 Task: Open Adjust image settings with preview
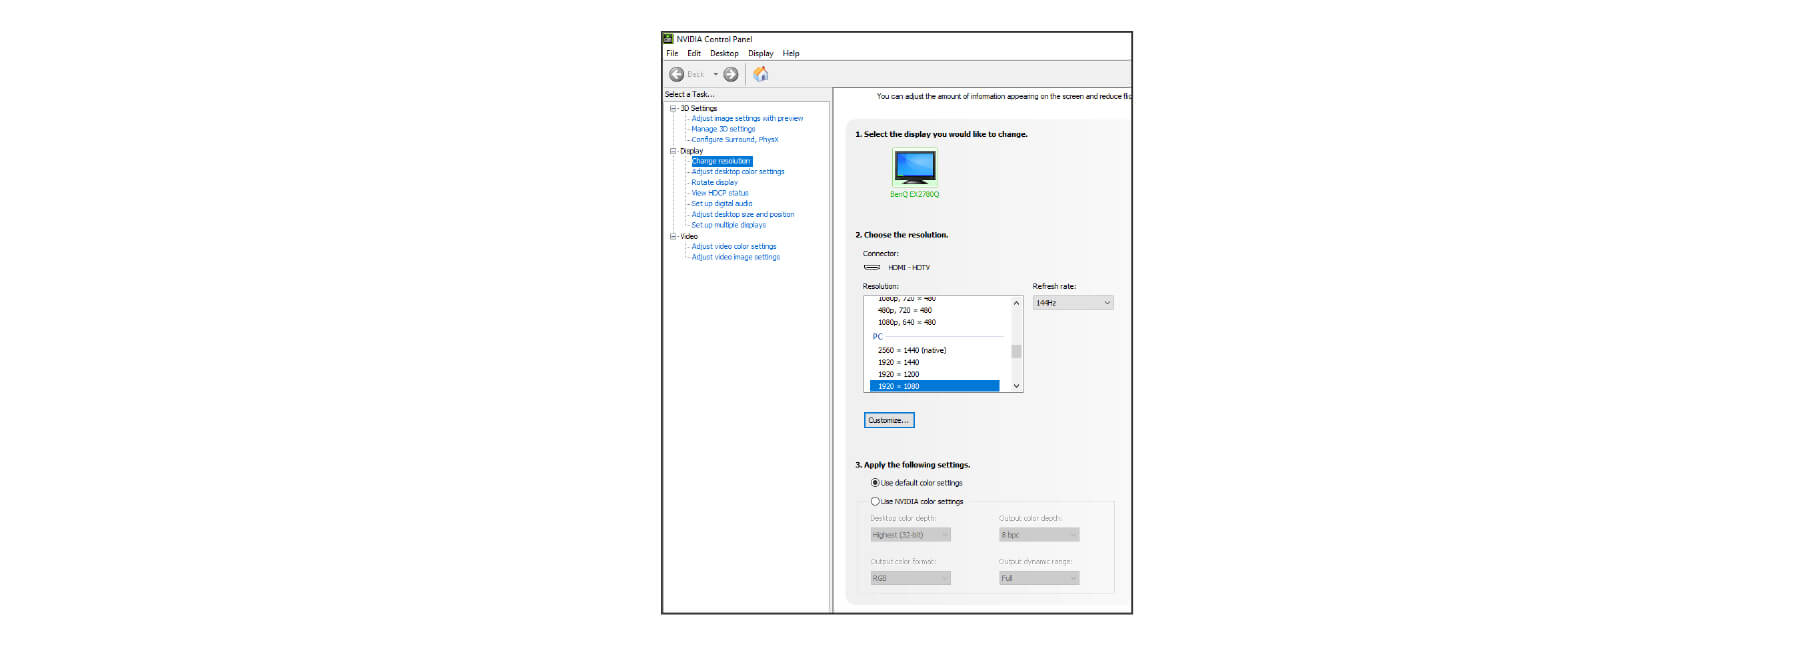747,118
